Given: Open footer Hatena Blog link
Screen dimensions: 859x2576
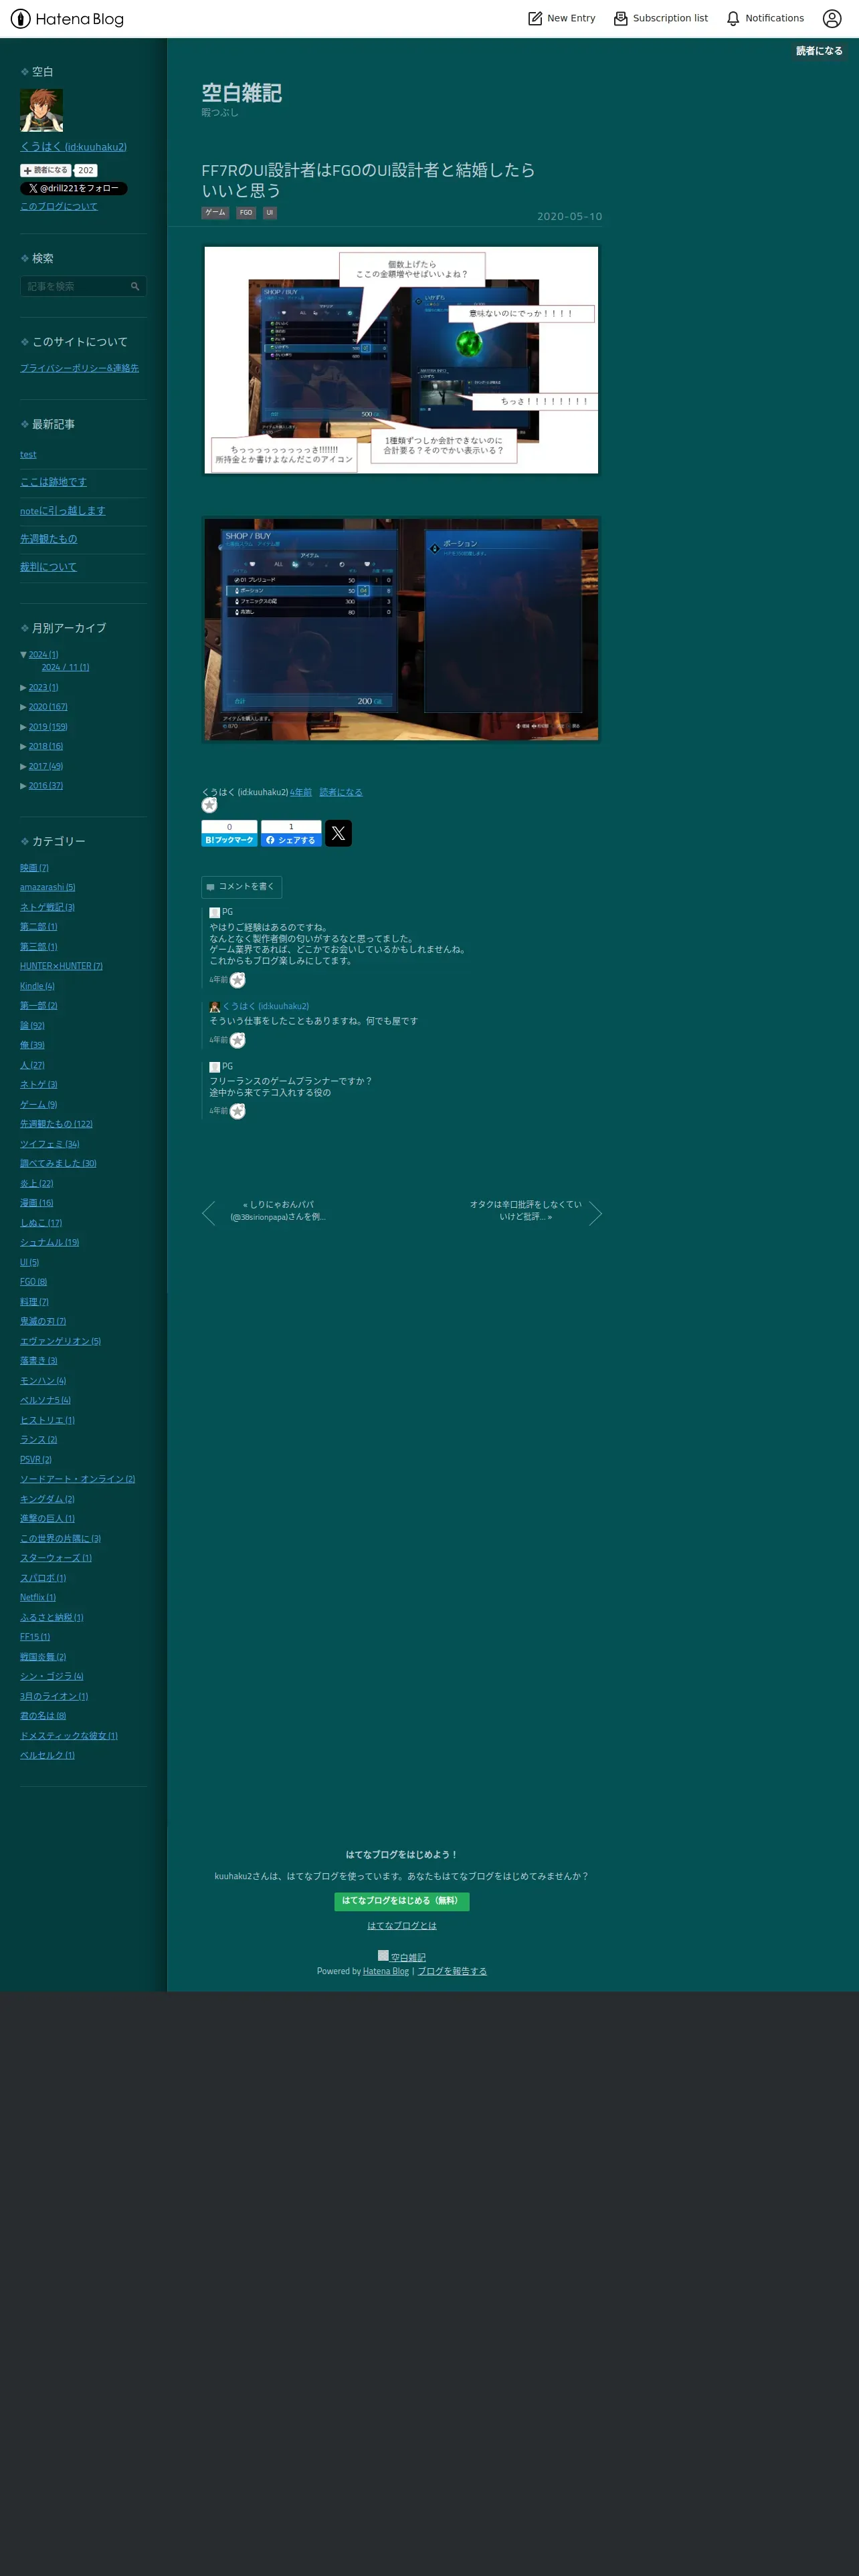Looking at the screenshot, I should [x=386, y=1972].
